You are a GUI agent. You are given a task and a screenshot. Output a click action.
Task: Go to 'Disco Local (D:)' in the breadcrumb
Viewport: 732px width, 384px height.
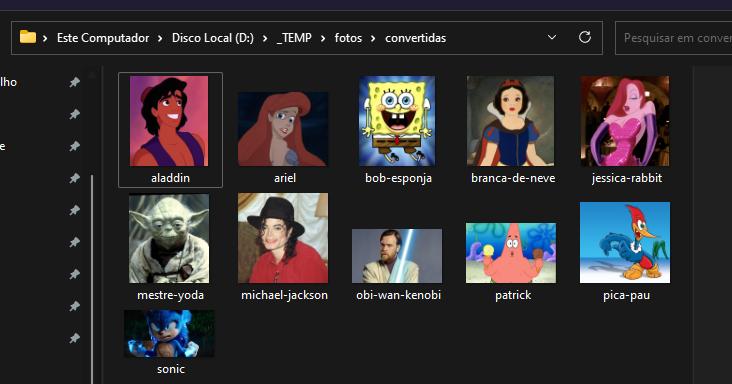213,38
